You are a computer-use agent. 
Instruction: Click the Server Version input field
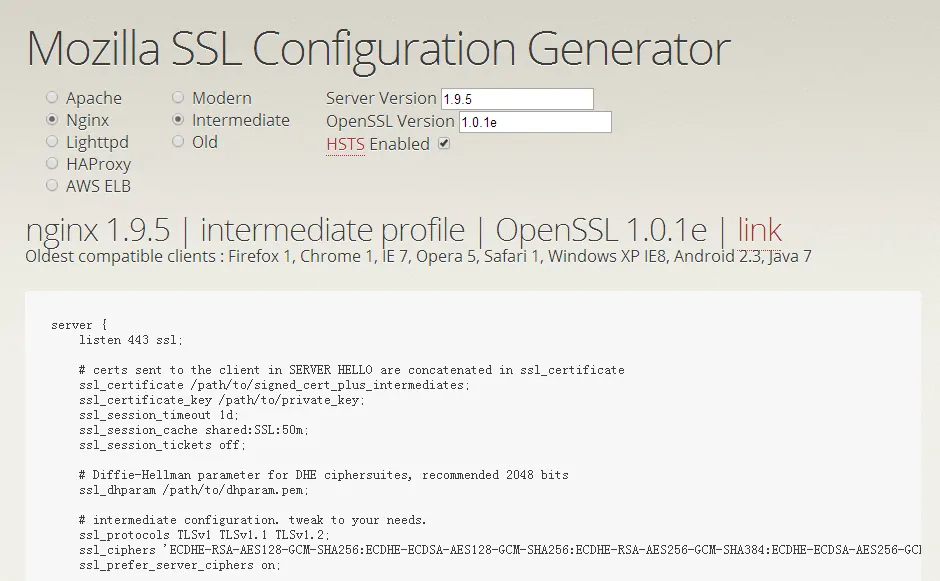pyautogui.click(x=517, y=99)
